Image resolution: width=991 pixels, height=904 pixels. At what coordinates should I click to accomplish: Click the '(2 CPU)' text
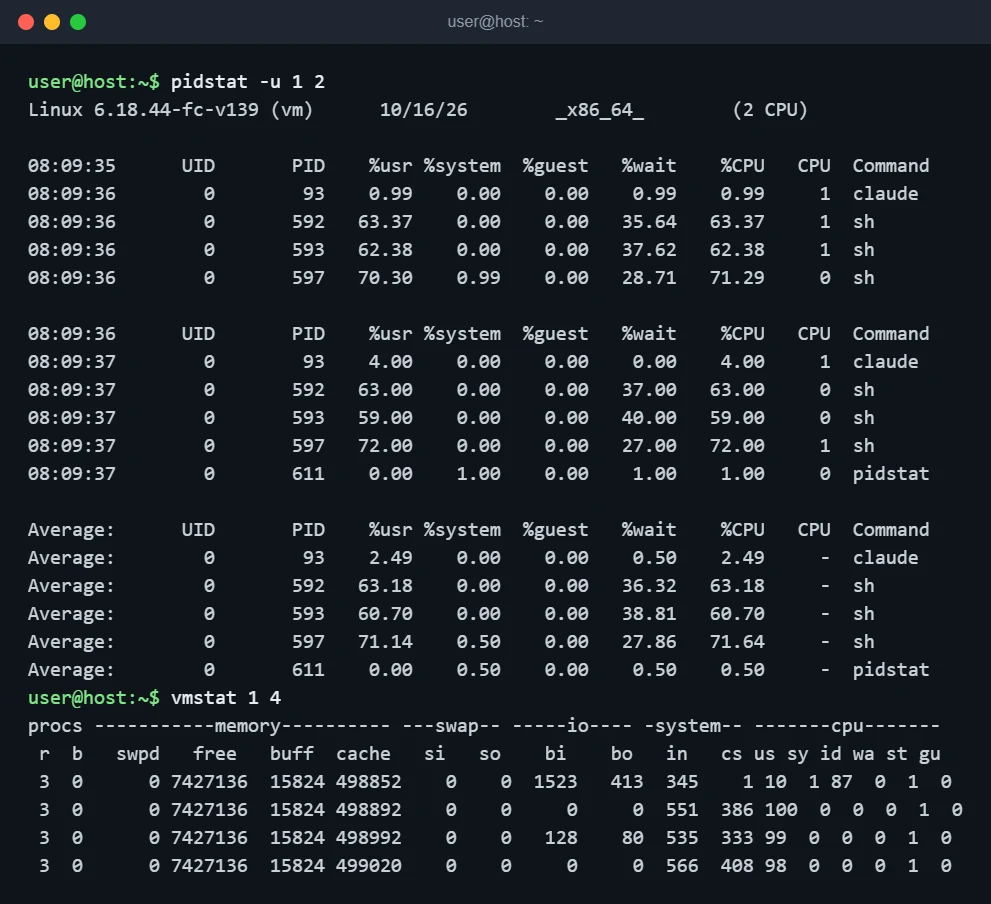tap(770, 110)
